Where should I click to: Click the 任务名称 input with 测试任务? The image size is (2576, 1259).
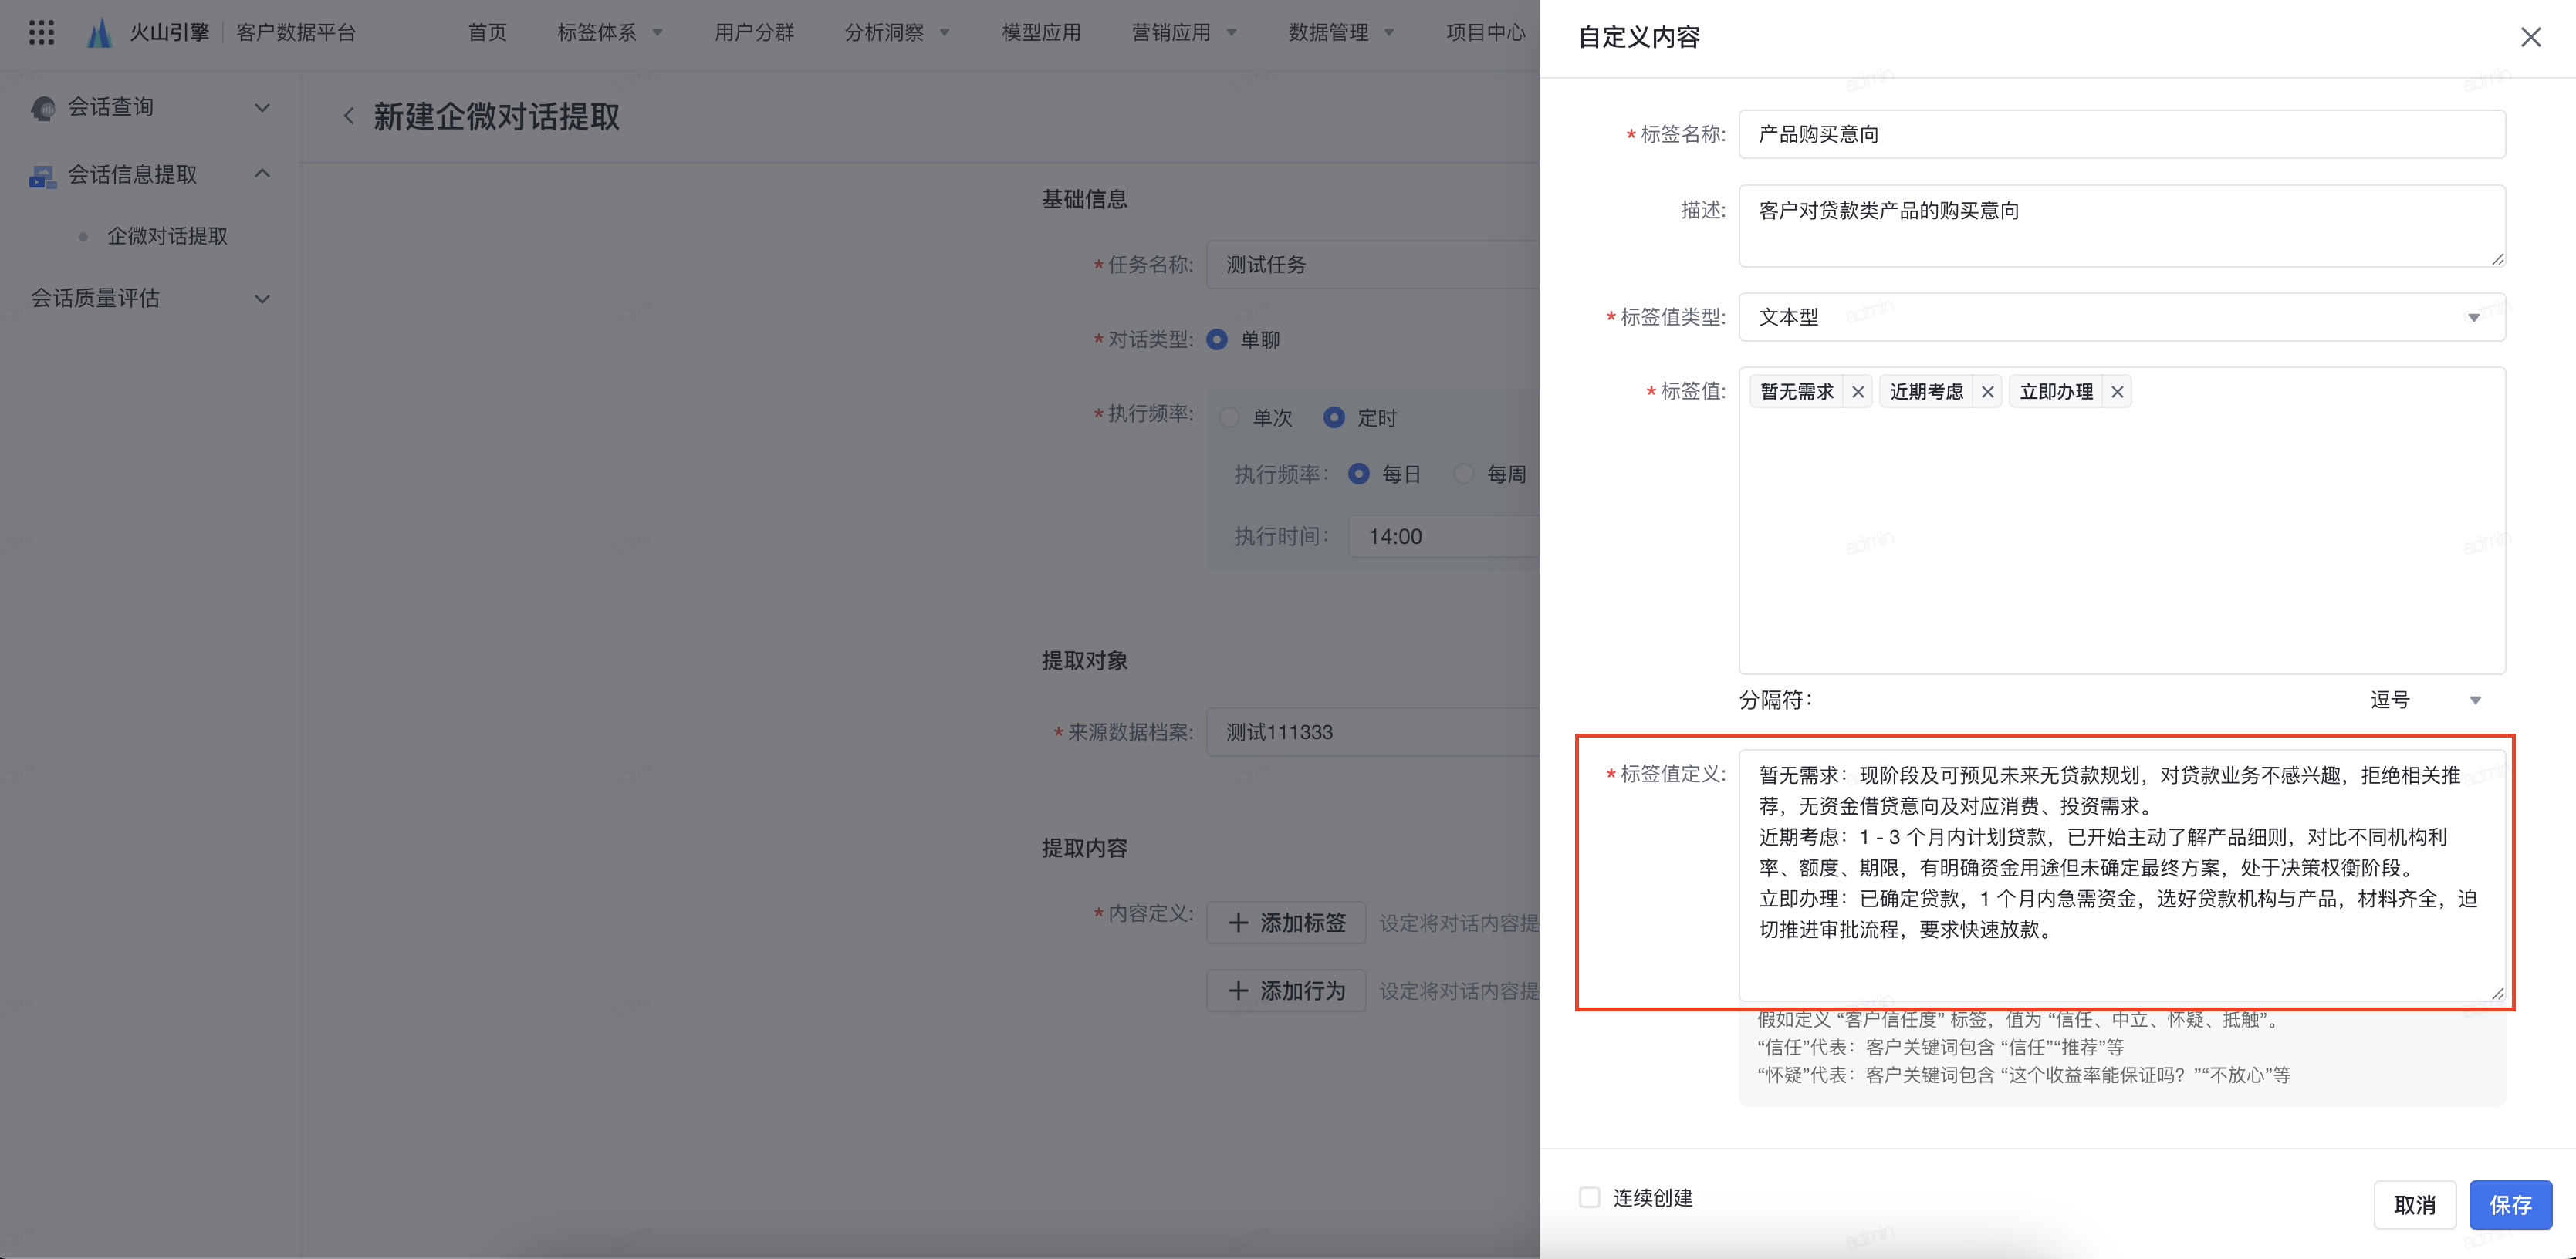(x=1373, y=265)
